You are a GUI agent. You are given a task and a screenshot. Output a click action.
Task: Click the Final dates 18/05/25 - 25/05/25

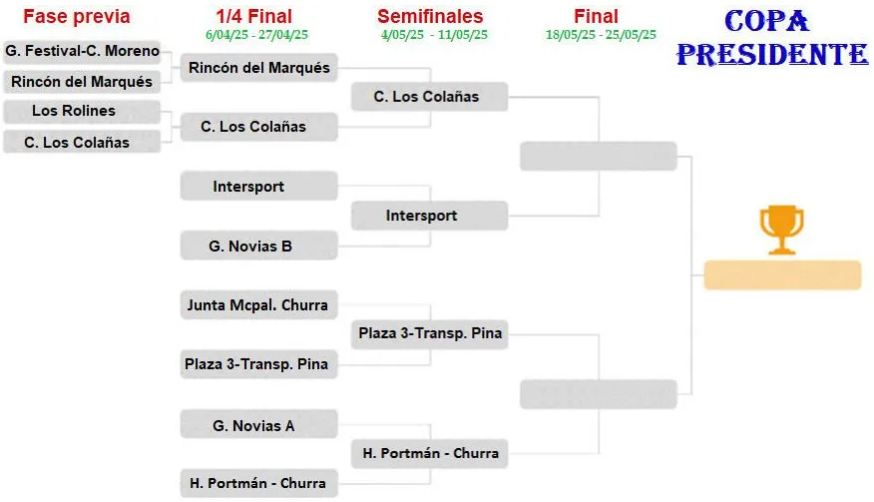600,35
